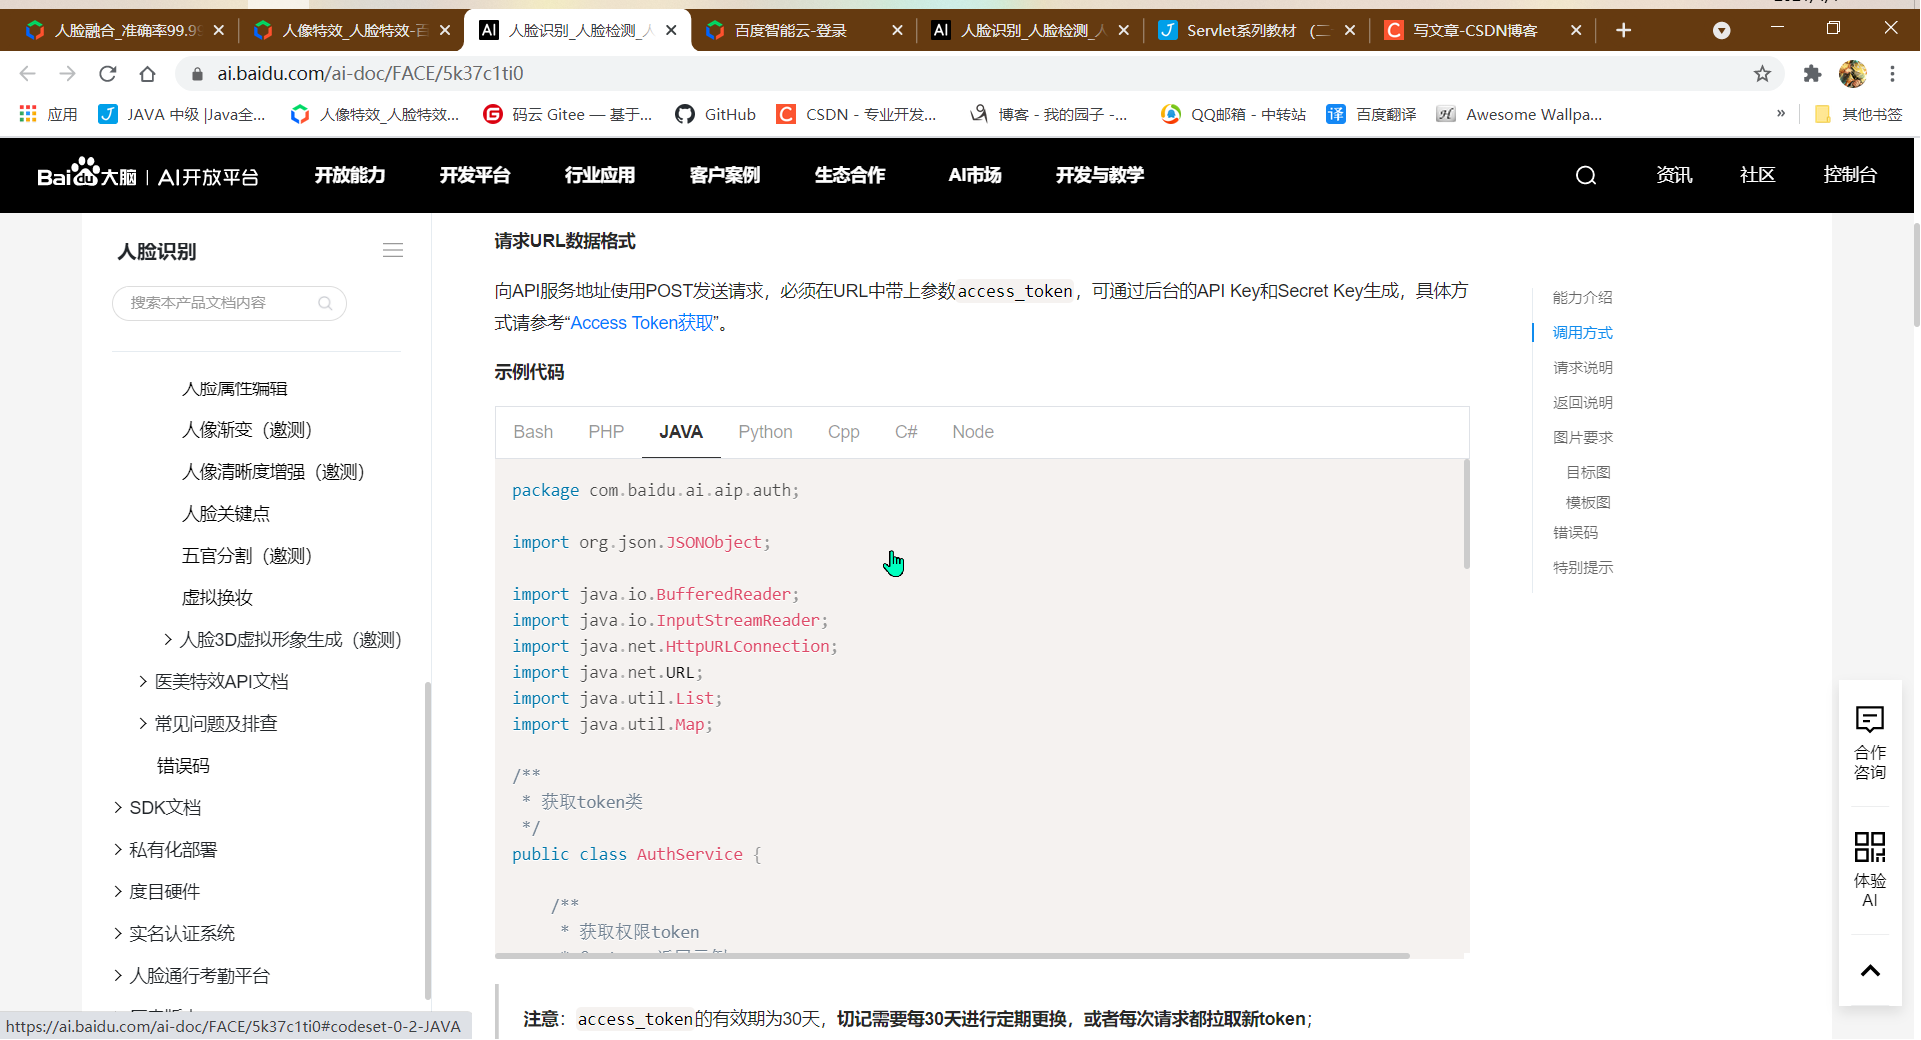The image size is (1921, 1040).
Task: Click the back-to-top arrow button
Action: coord(1870,970)
